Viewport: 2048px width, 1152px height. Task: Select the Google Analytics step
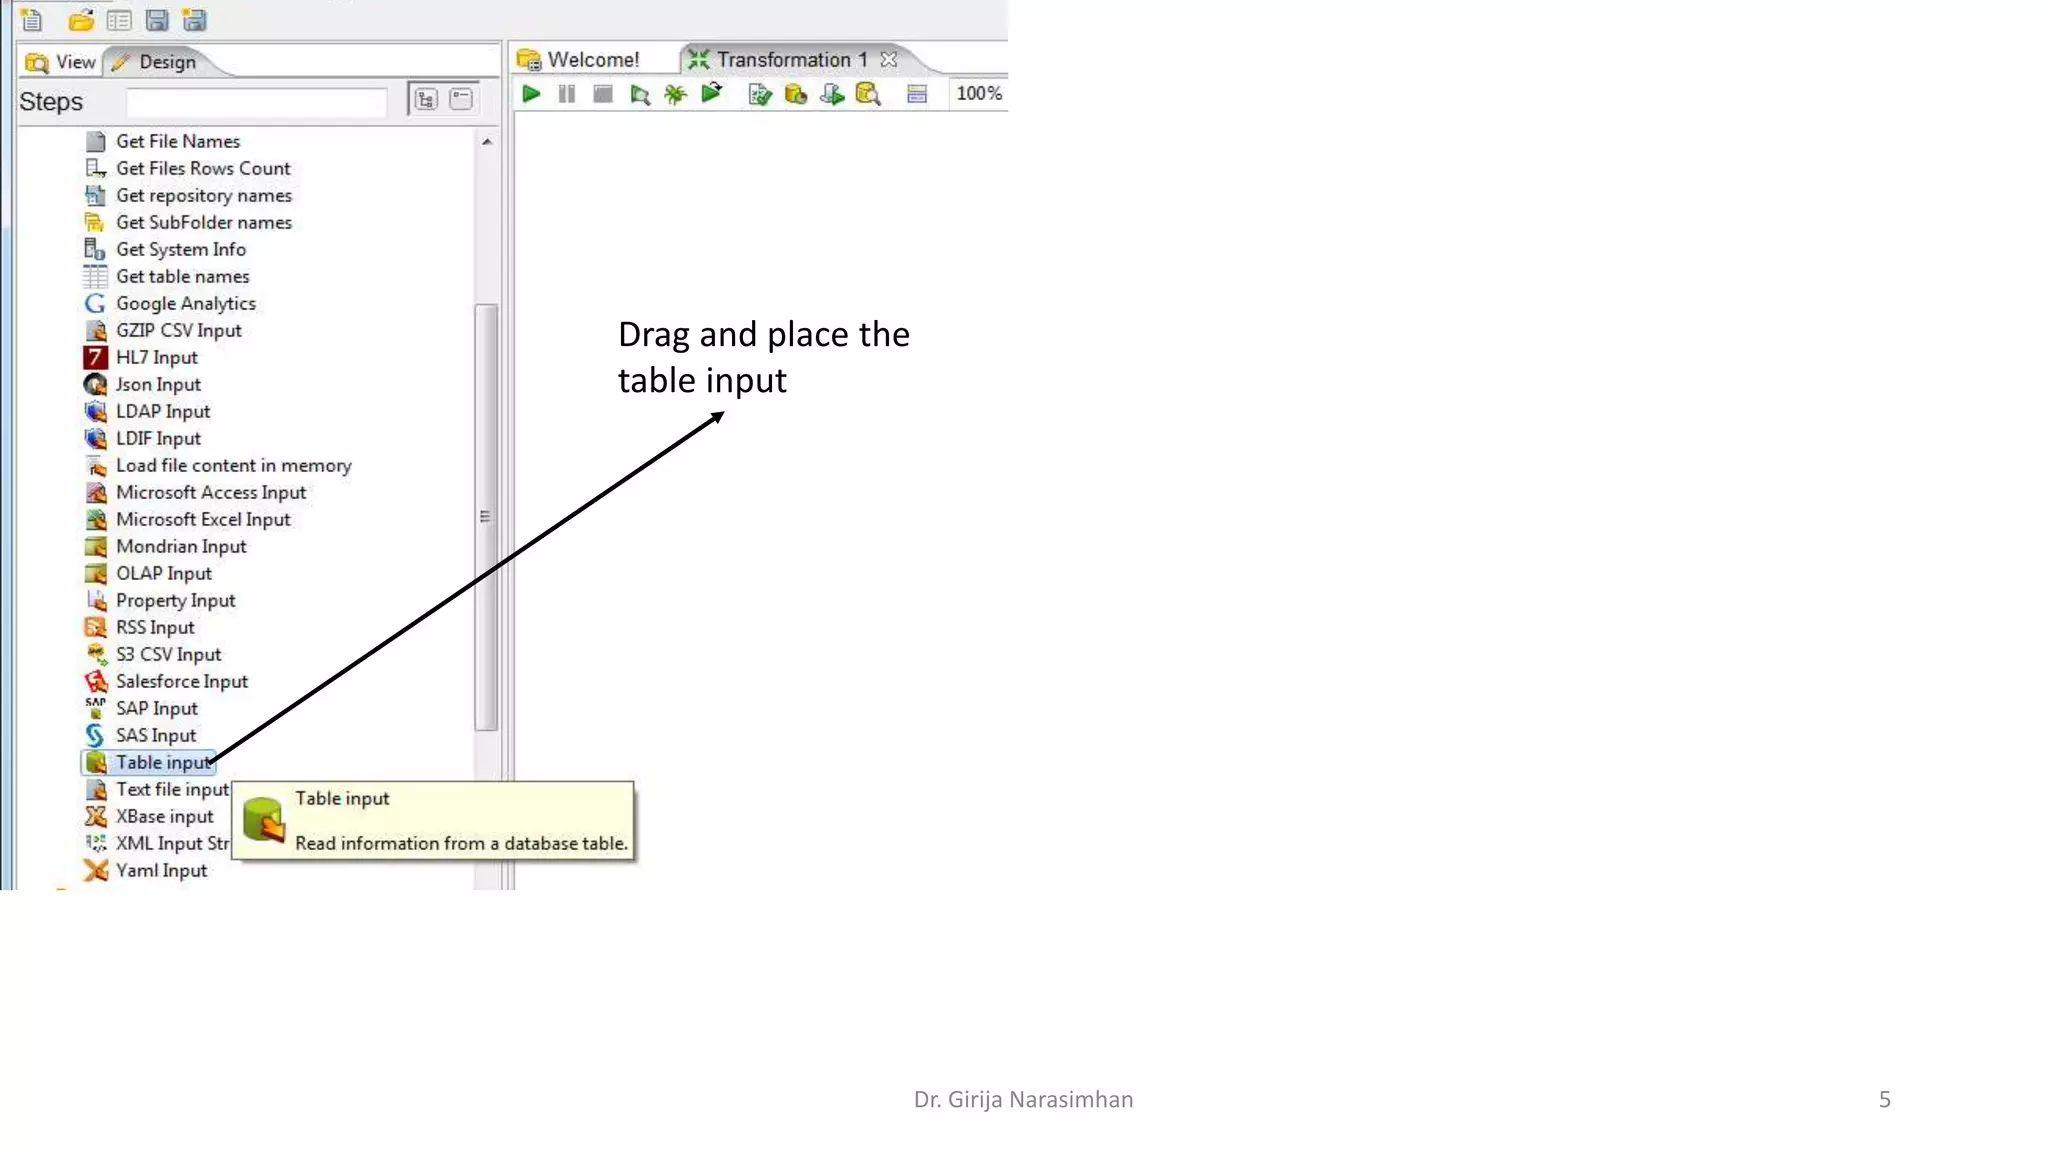(186, 303)
